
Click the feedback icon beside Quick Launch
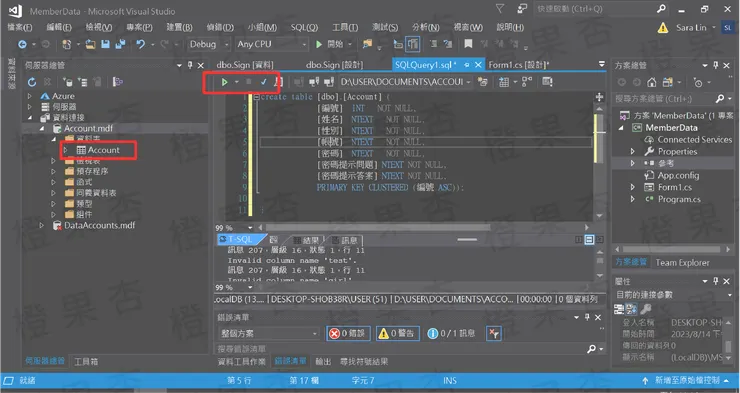click(522, 9)
